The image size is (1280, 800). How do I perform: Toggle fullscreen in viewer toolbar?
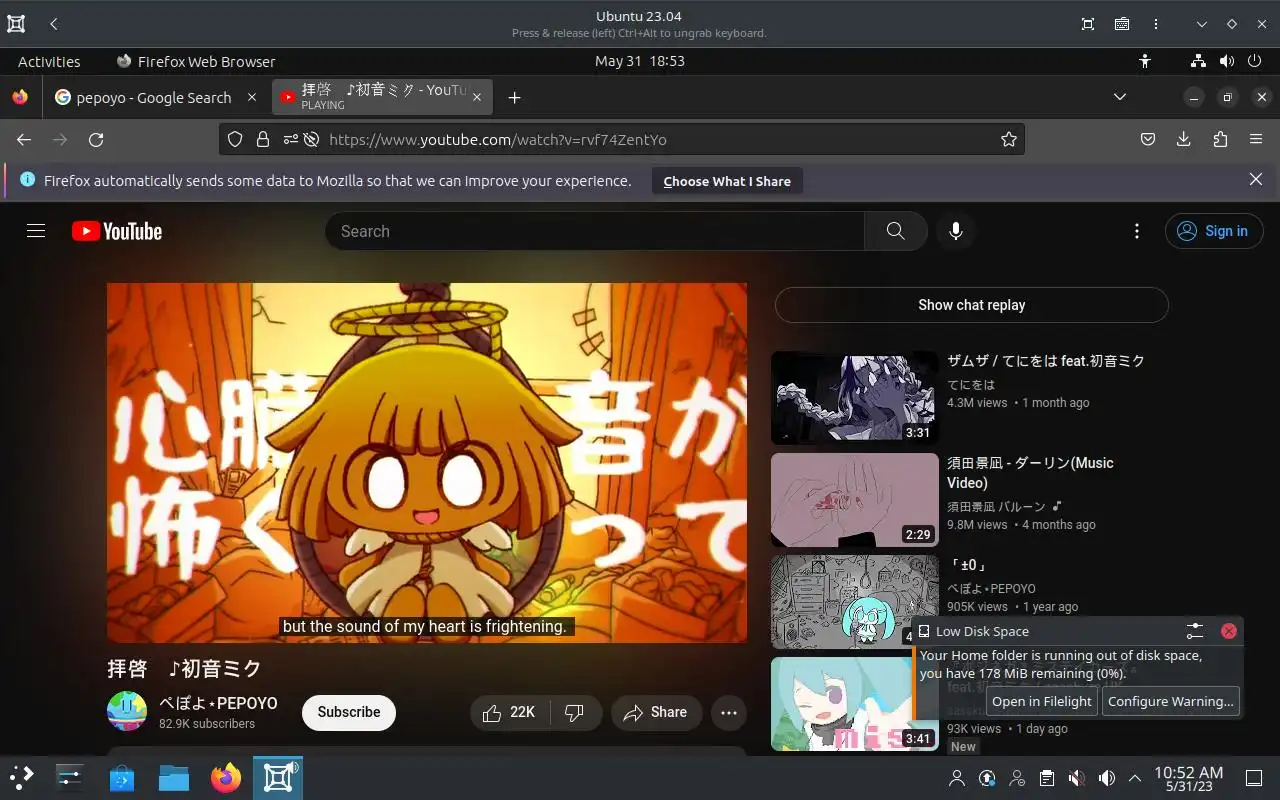click(1088, 24)
